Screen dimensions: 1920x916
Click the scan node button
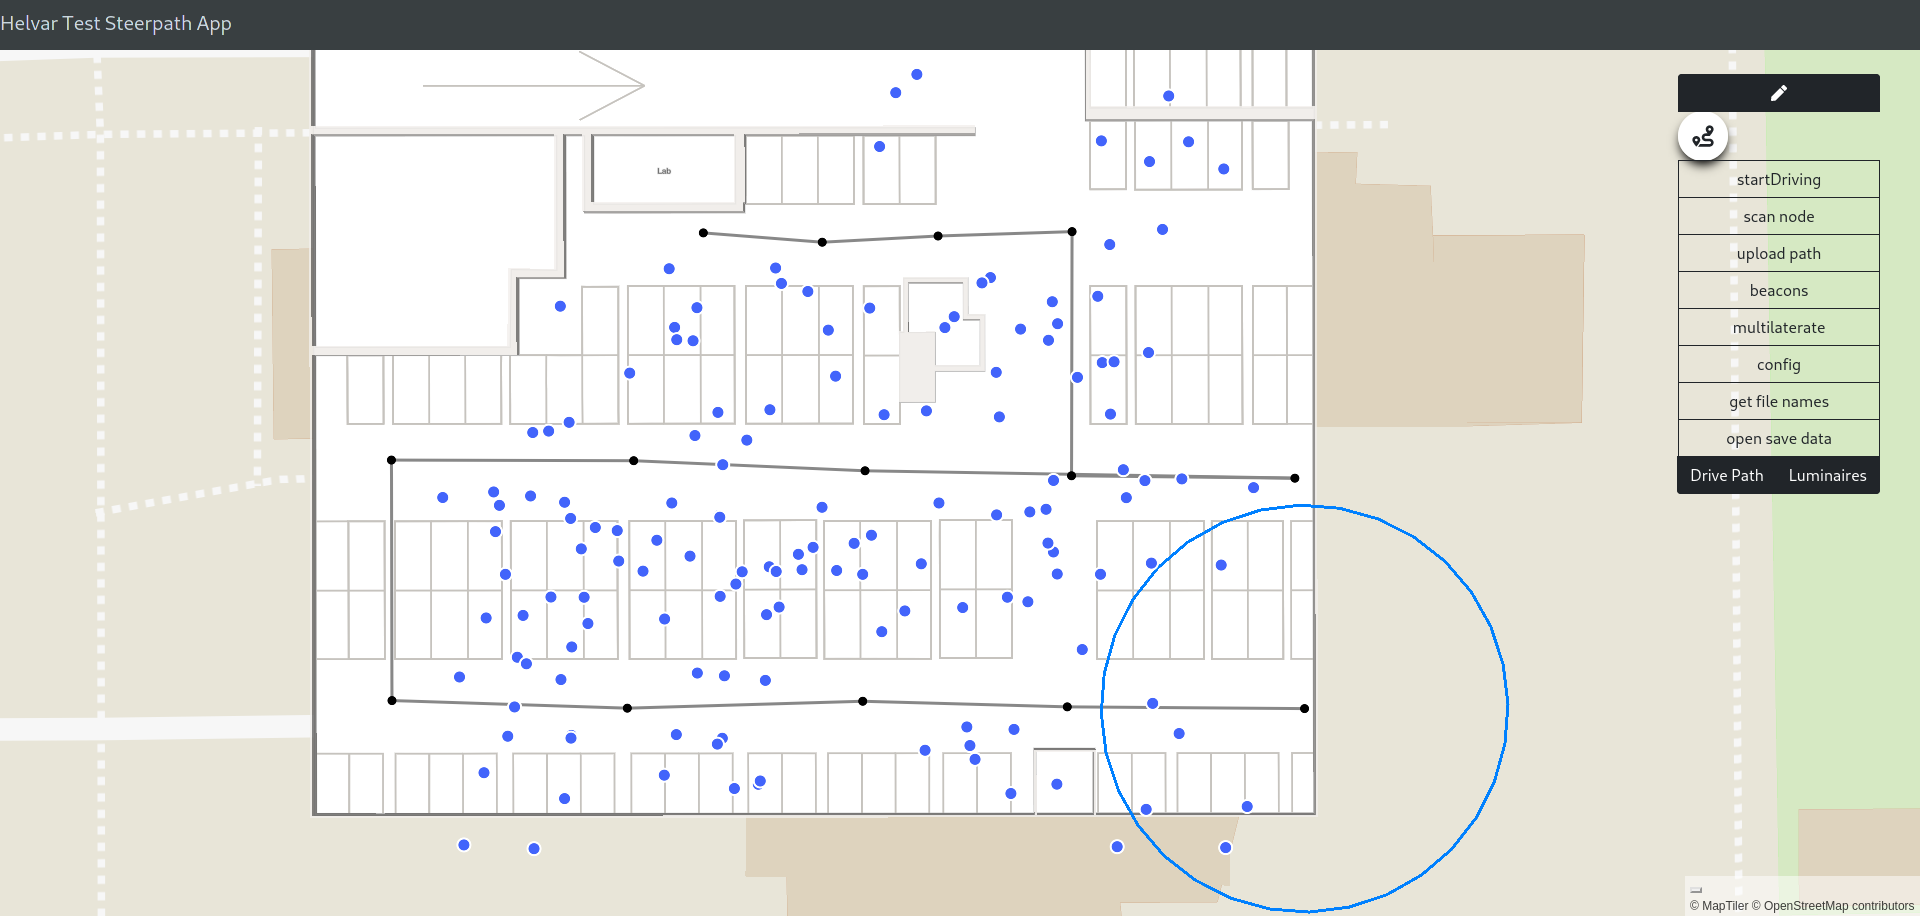(x=1778, y=216)
